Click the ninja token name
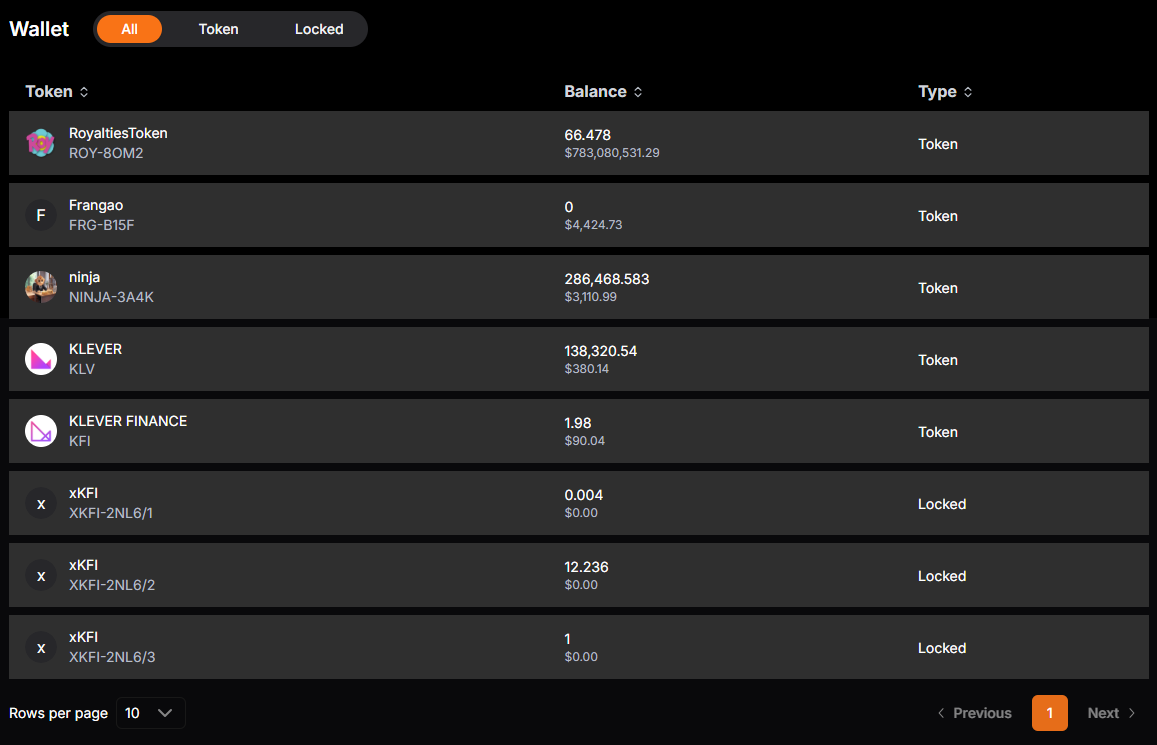 coord(84,277)
